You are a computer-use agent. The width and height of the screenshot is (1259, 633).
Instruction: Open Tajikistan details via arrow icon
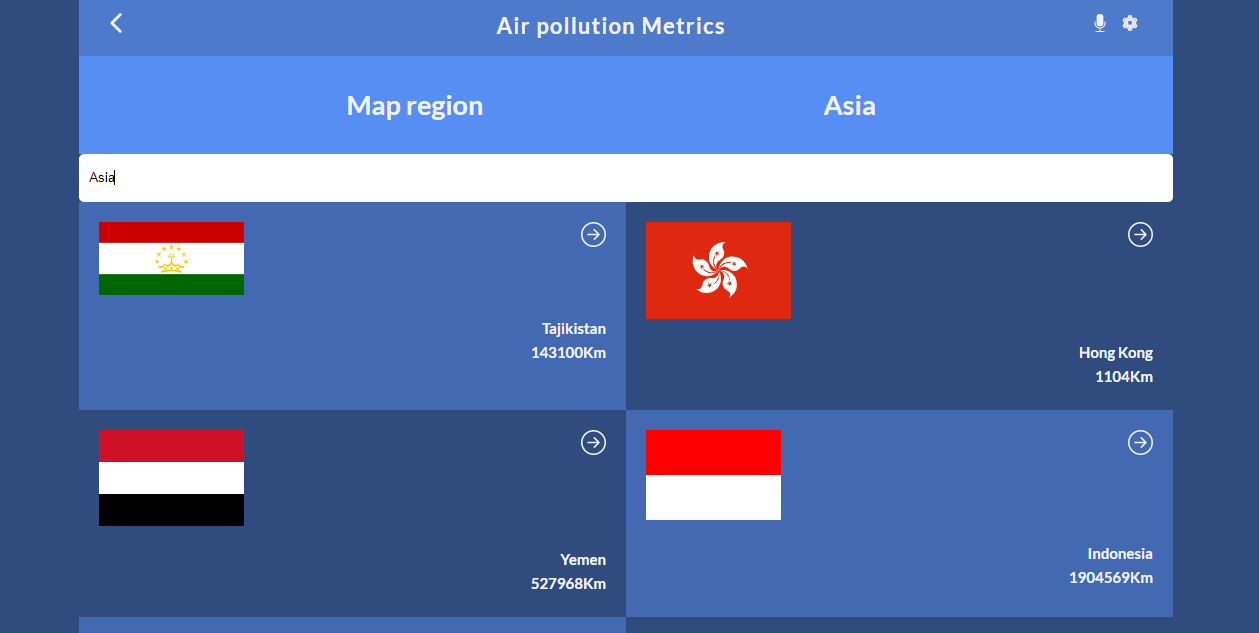594,234
